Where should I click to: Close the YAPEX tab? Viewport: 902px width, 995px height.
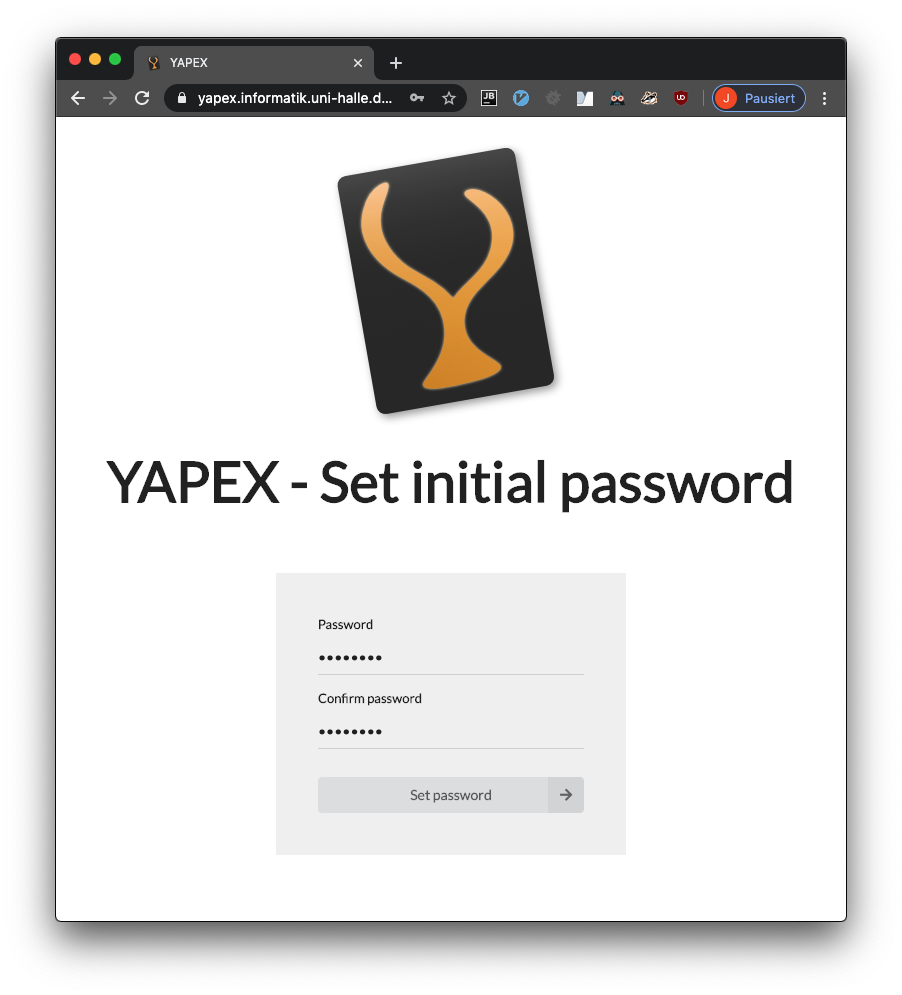click(358, 63)
